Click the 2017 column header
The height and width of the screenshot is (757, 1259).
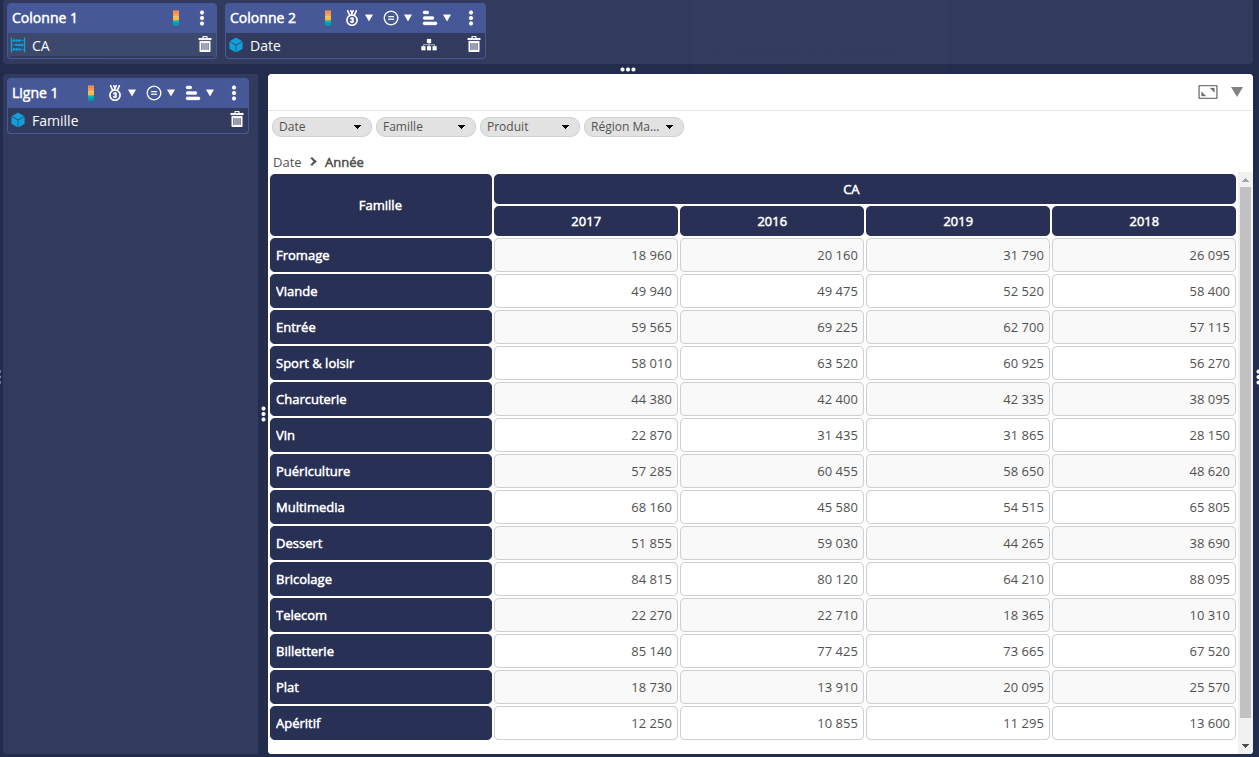586,221
